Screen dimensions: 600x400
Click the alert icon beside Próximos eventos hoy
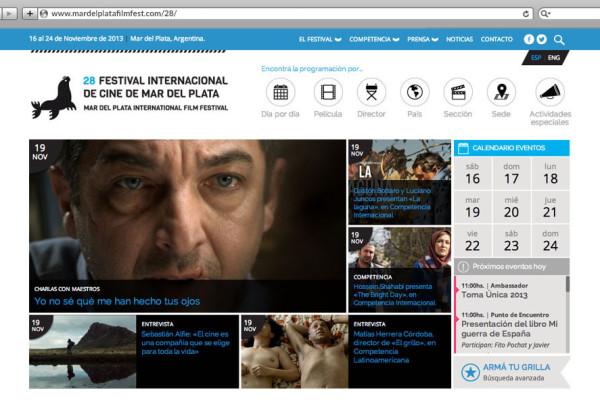click(x=463, y=266)
